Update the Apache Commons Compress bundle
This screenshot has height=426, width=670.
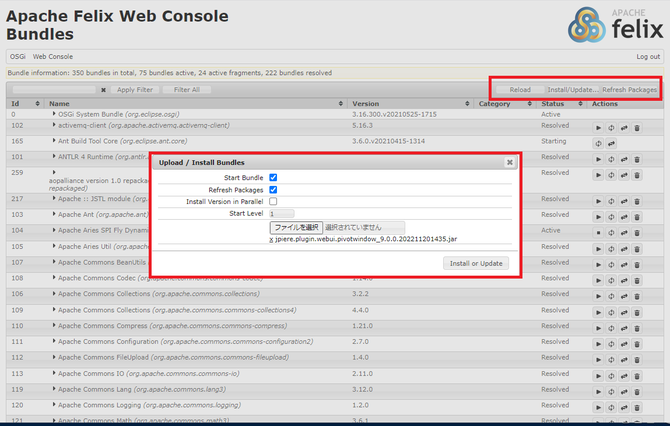click(x=624, y=329)
